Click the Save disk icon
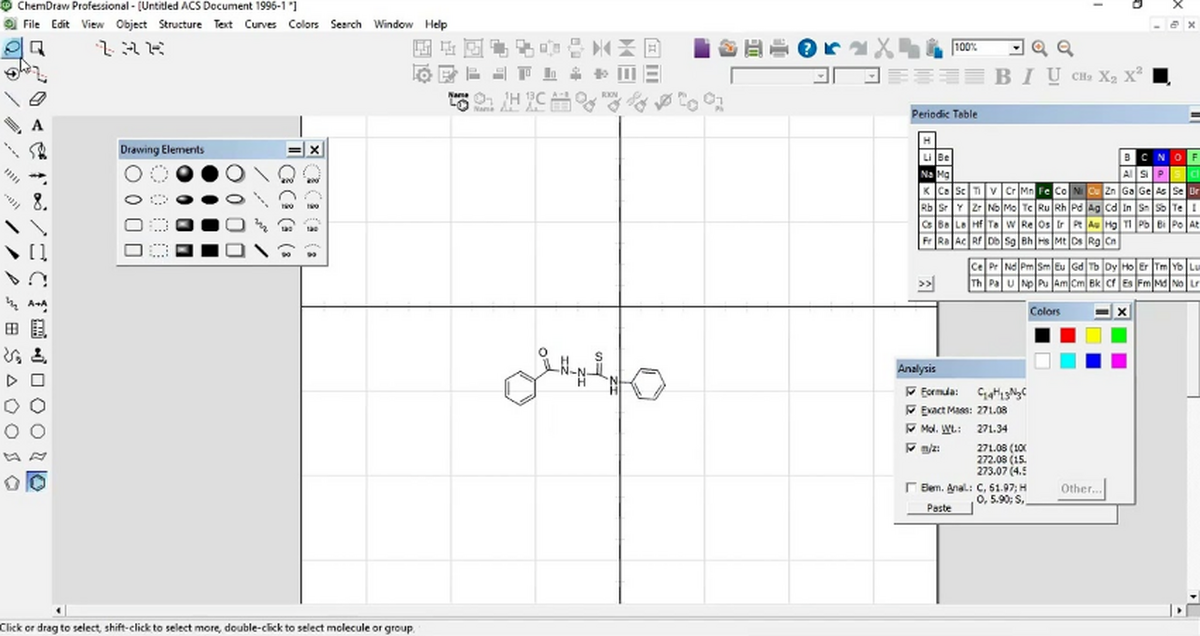 [754, 47]
